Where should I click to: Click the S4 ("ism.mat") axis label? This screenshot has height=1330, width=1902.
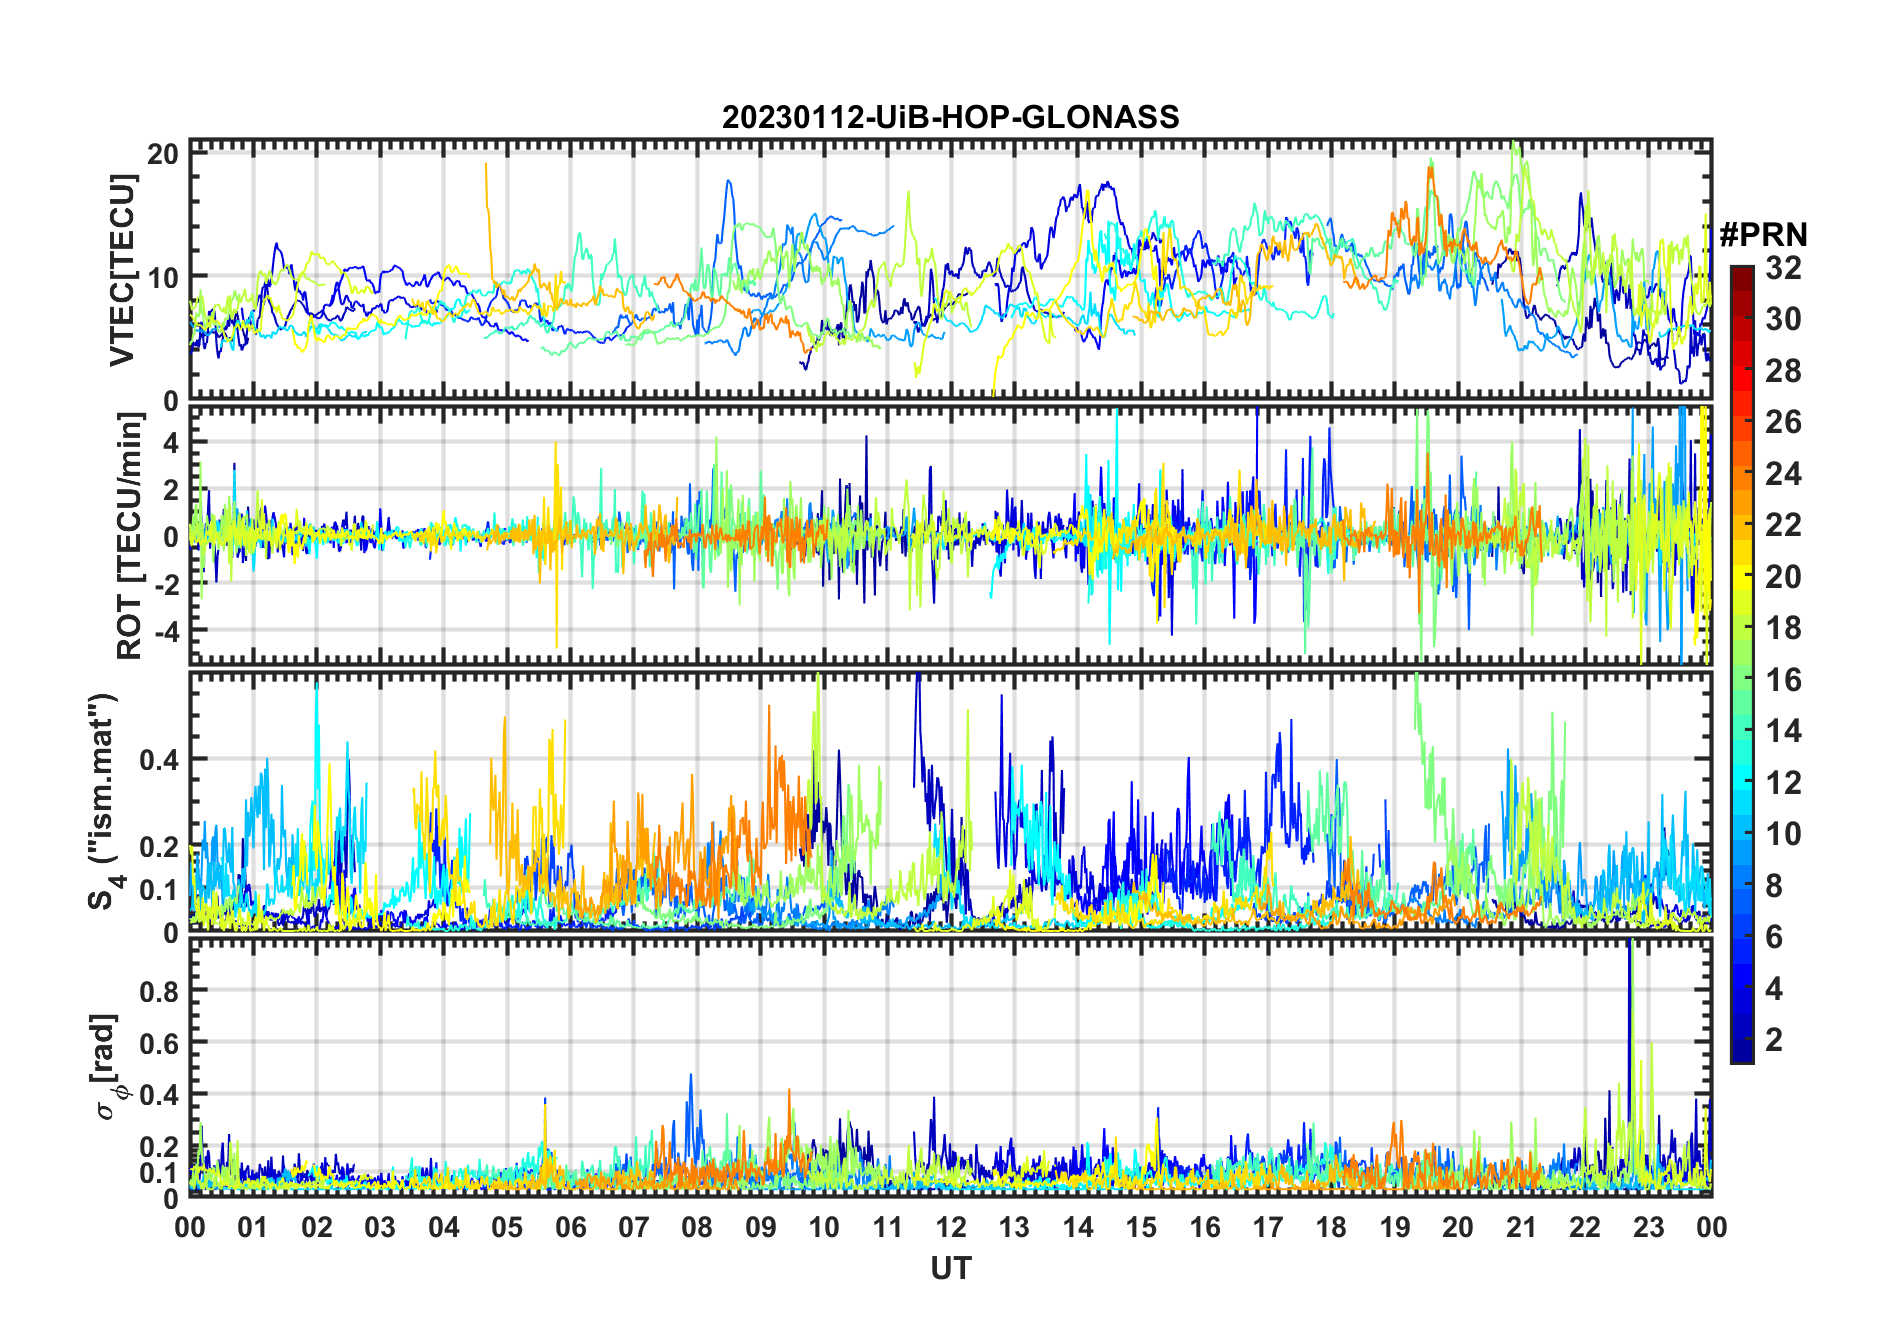(x=104, y=801)
